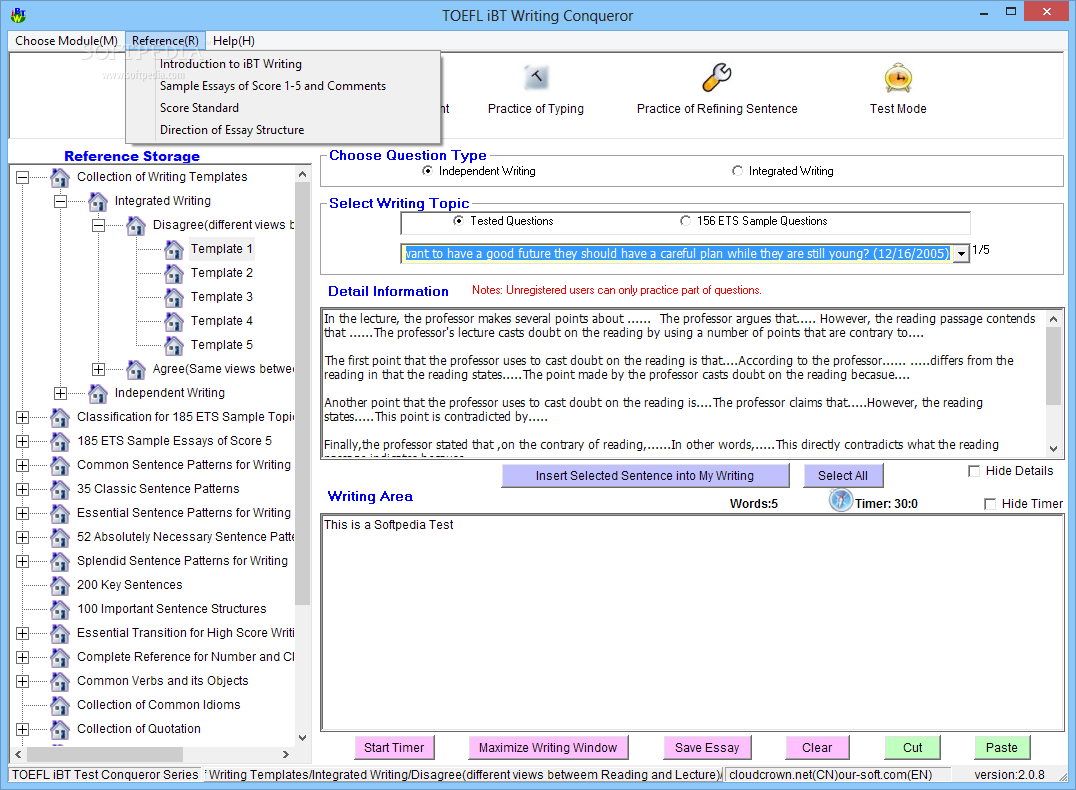Expand 52 Absolutely Necessary Sentence Patterns
1076x790 pixels.
pyautogui.click(x=23, y=537)
